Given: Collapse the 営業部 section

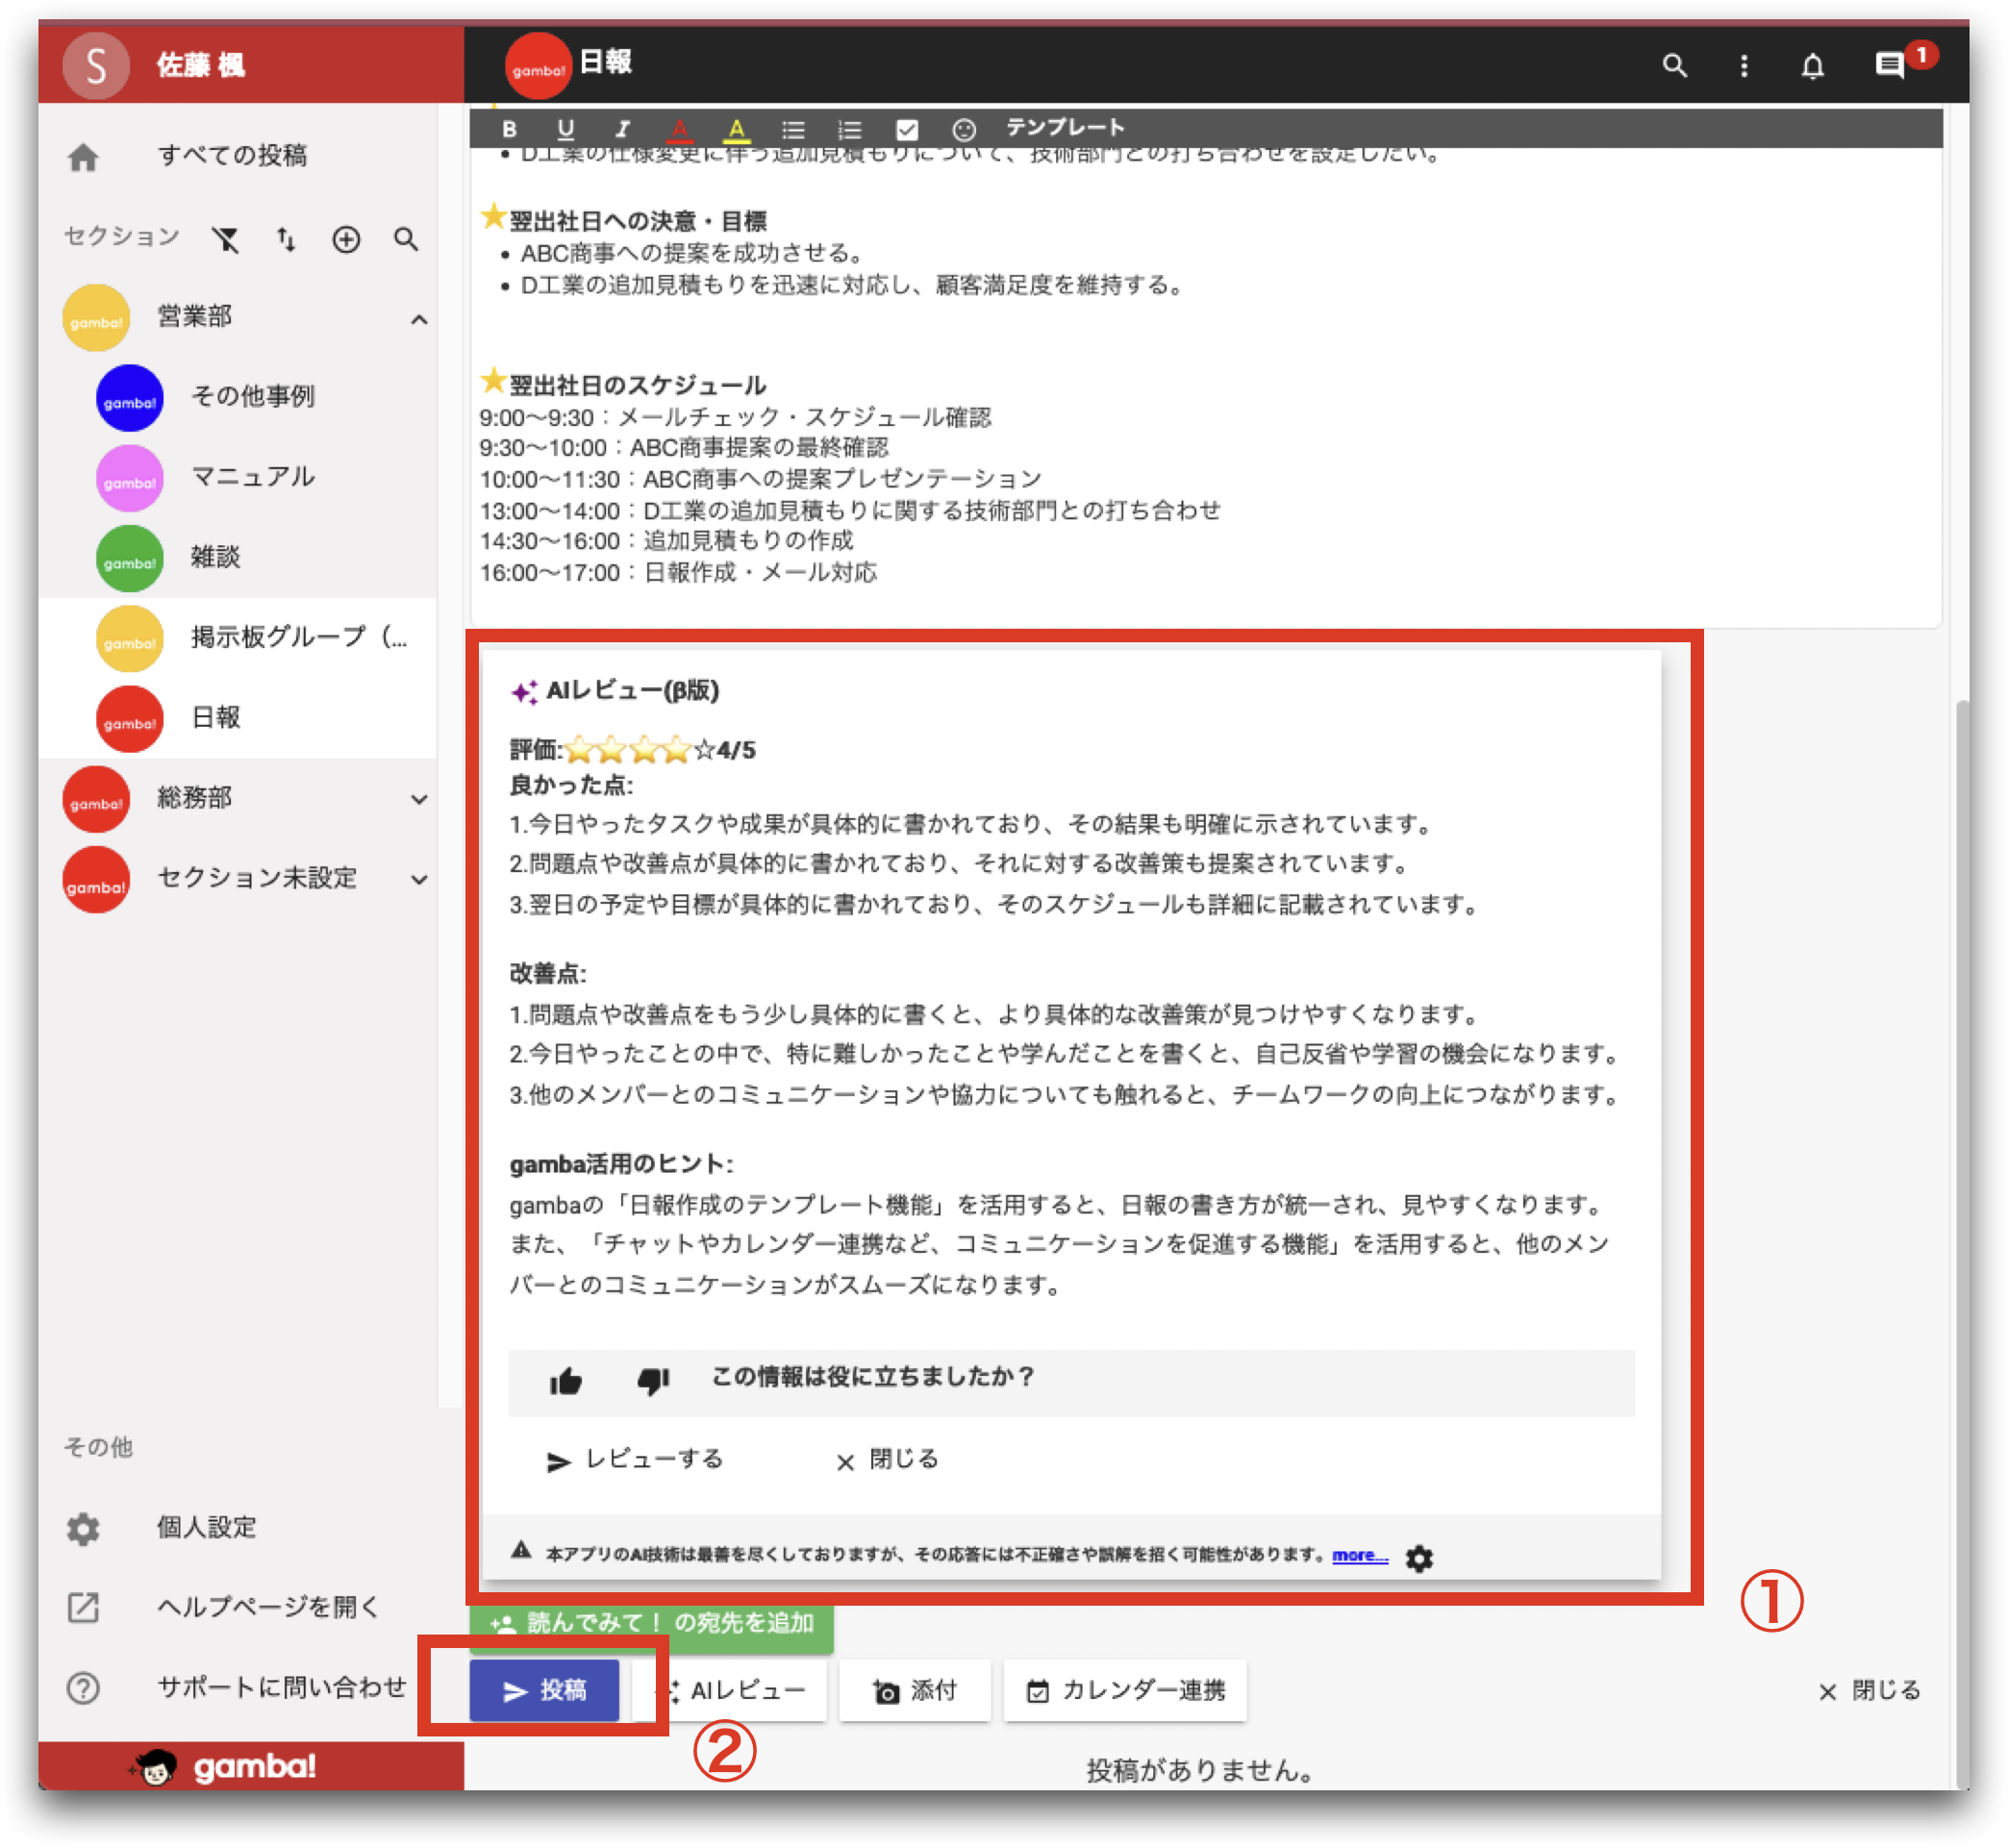Looking at the screenshot, I should click(419, 319).
